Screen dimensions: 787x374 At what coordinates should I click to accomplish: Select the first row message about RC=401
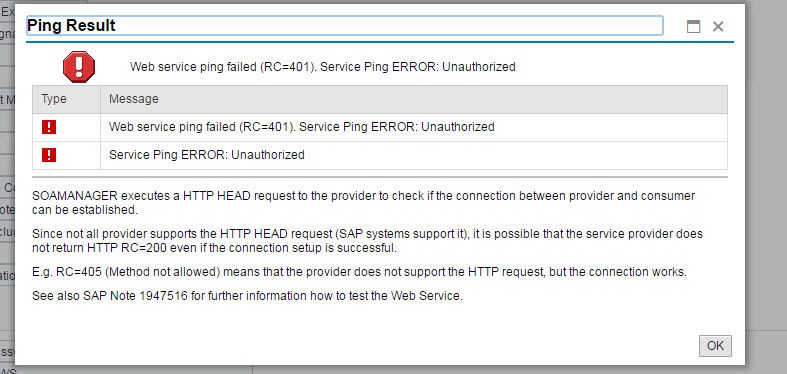[x=302, y=127]
